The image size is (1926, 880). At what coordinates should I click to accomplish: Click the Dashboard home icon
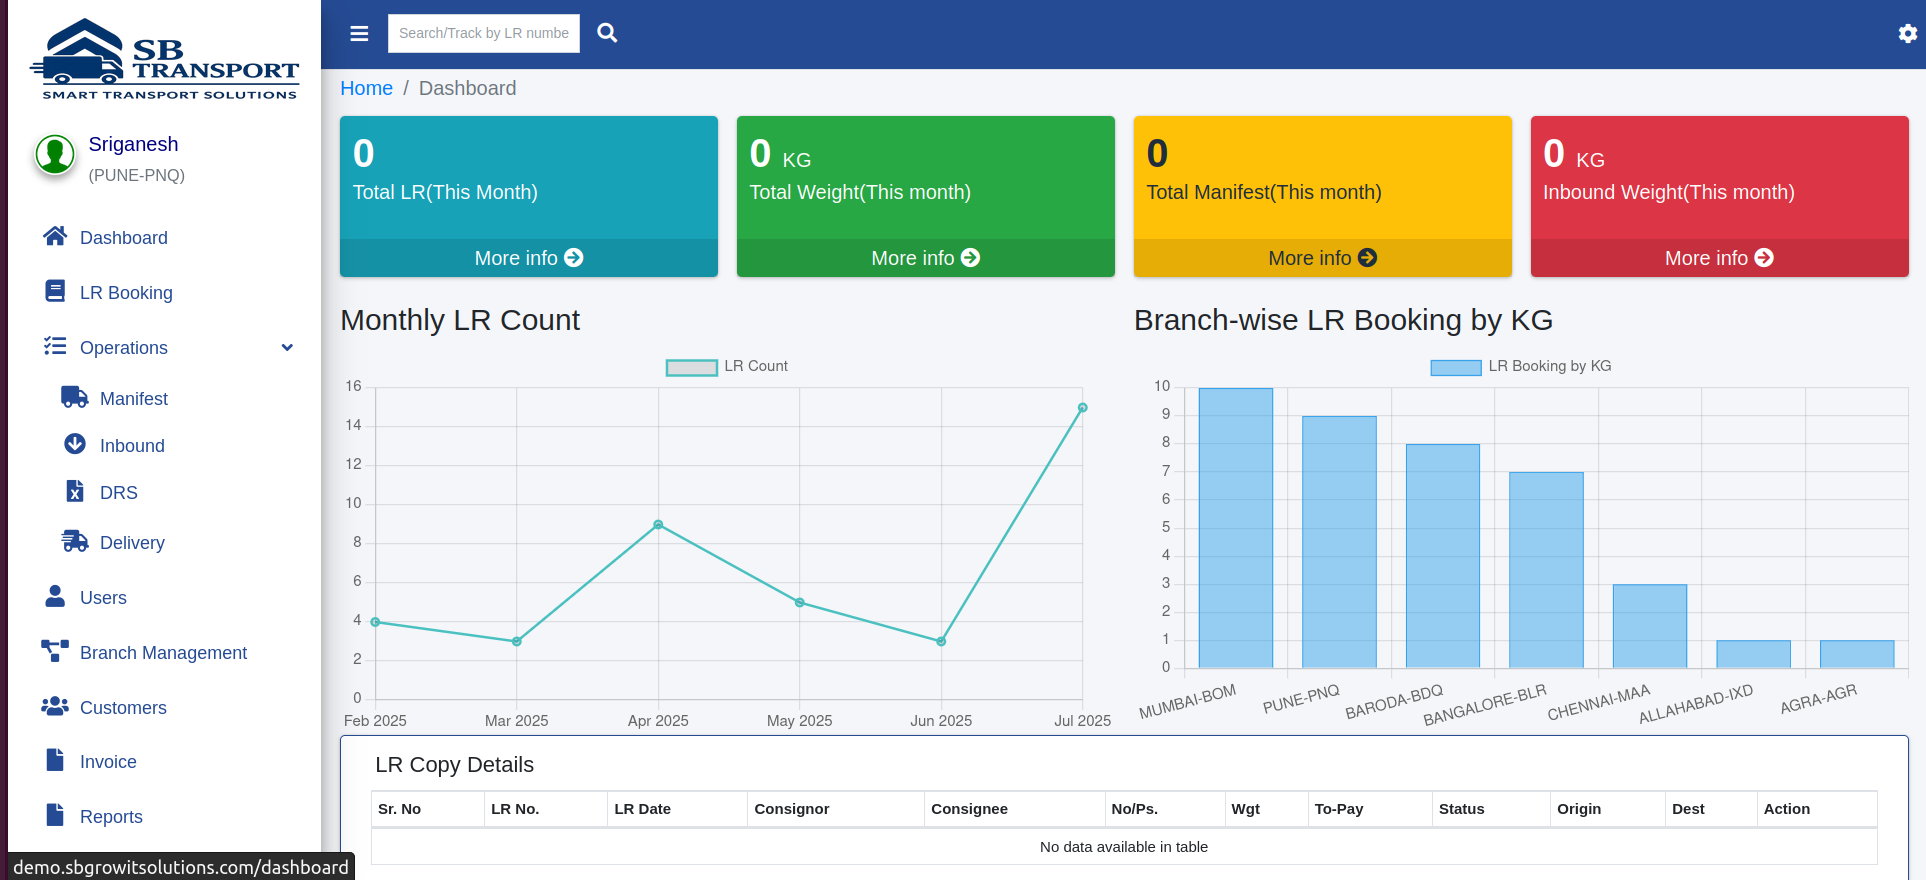[55, 236]
